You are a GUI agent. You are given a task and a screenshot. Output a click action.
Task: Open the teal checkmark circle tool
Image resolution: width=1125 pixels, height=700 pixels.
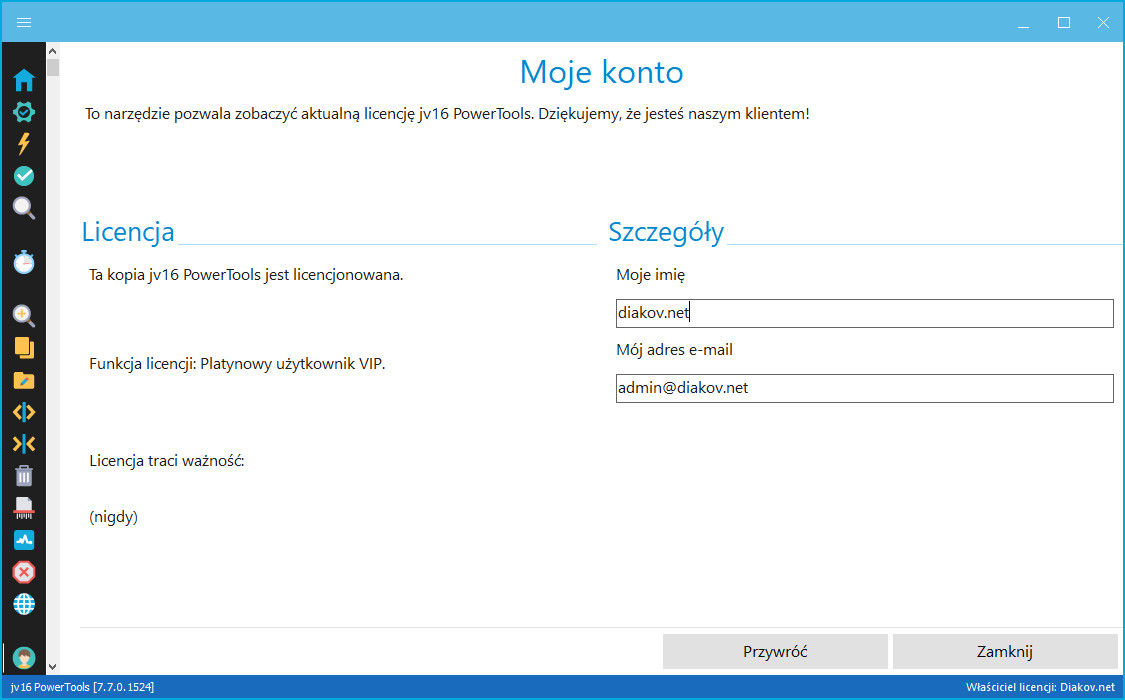point(24,176)
